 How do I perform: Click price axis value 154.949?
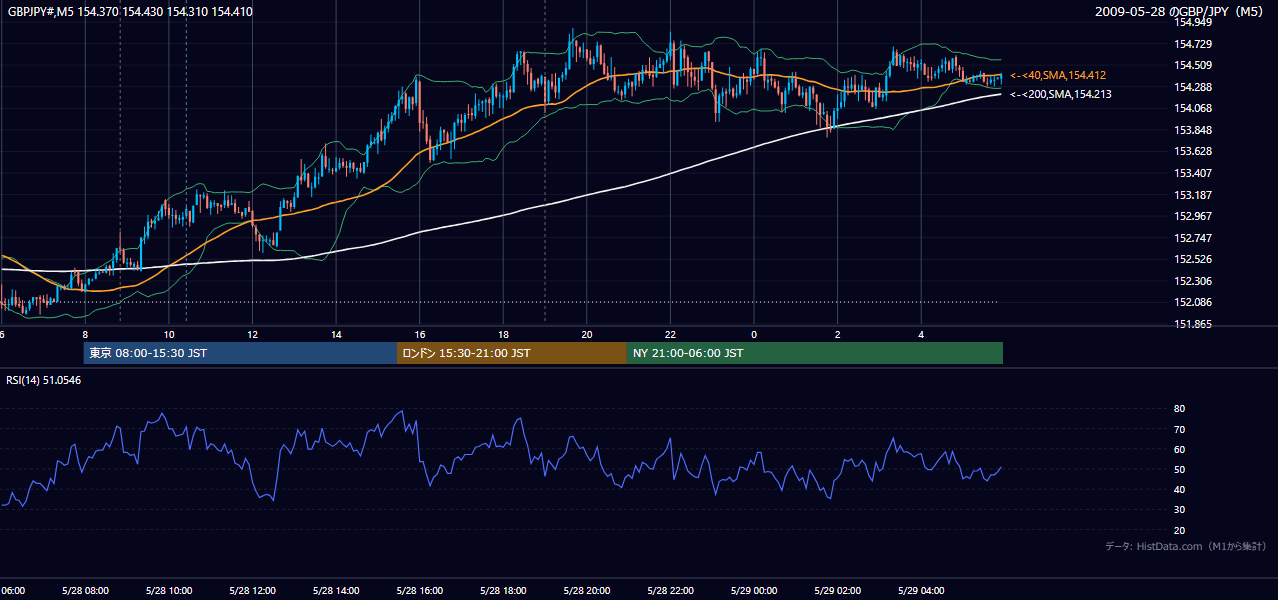1192,22
